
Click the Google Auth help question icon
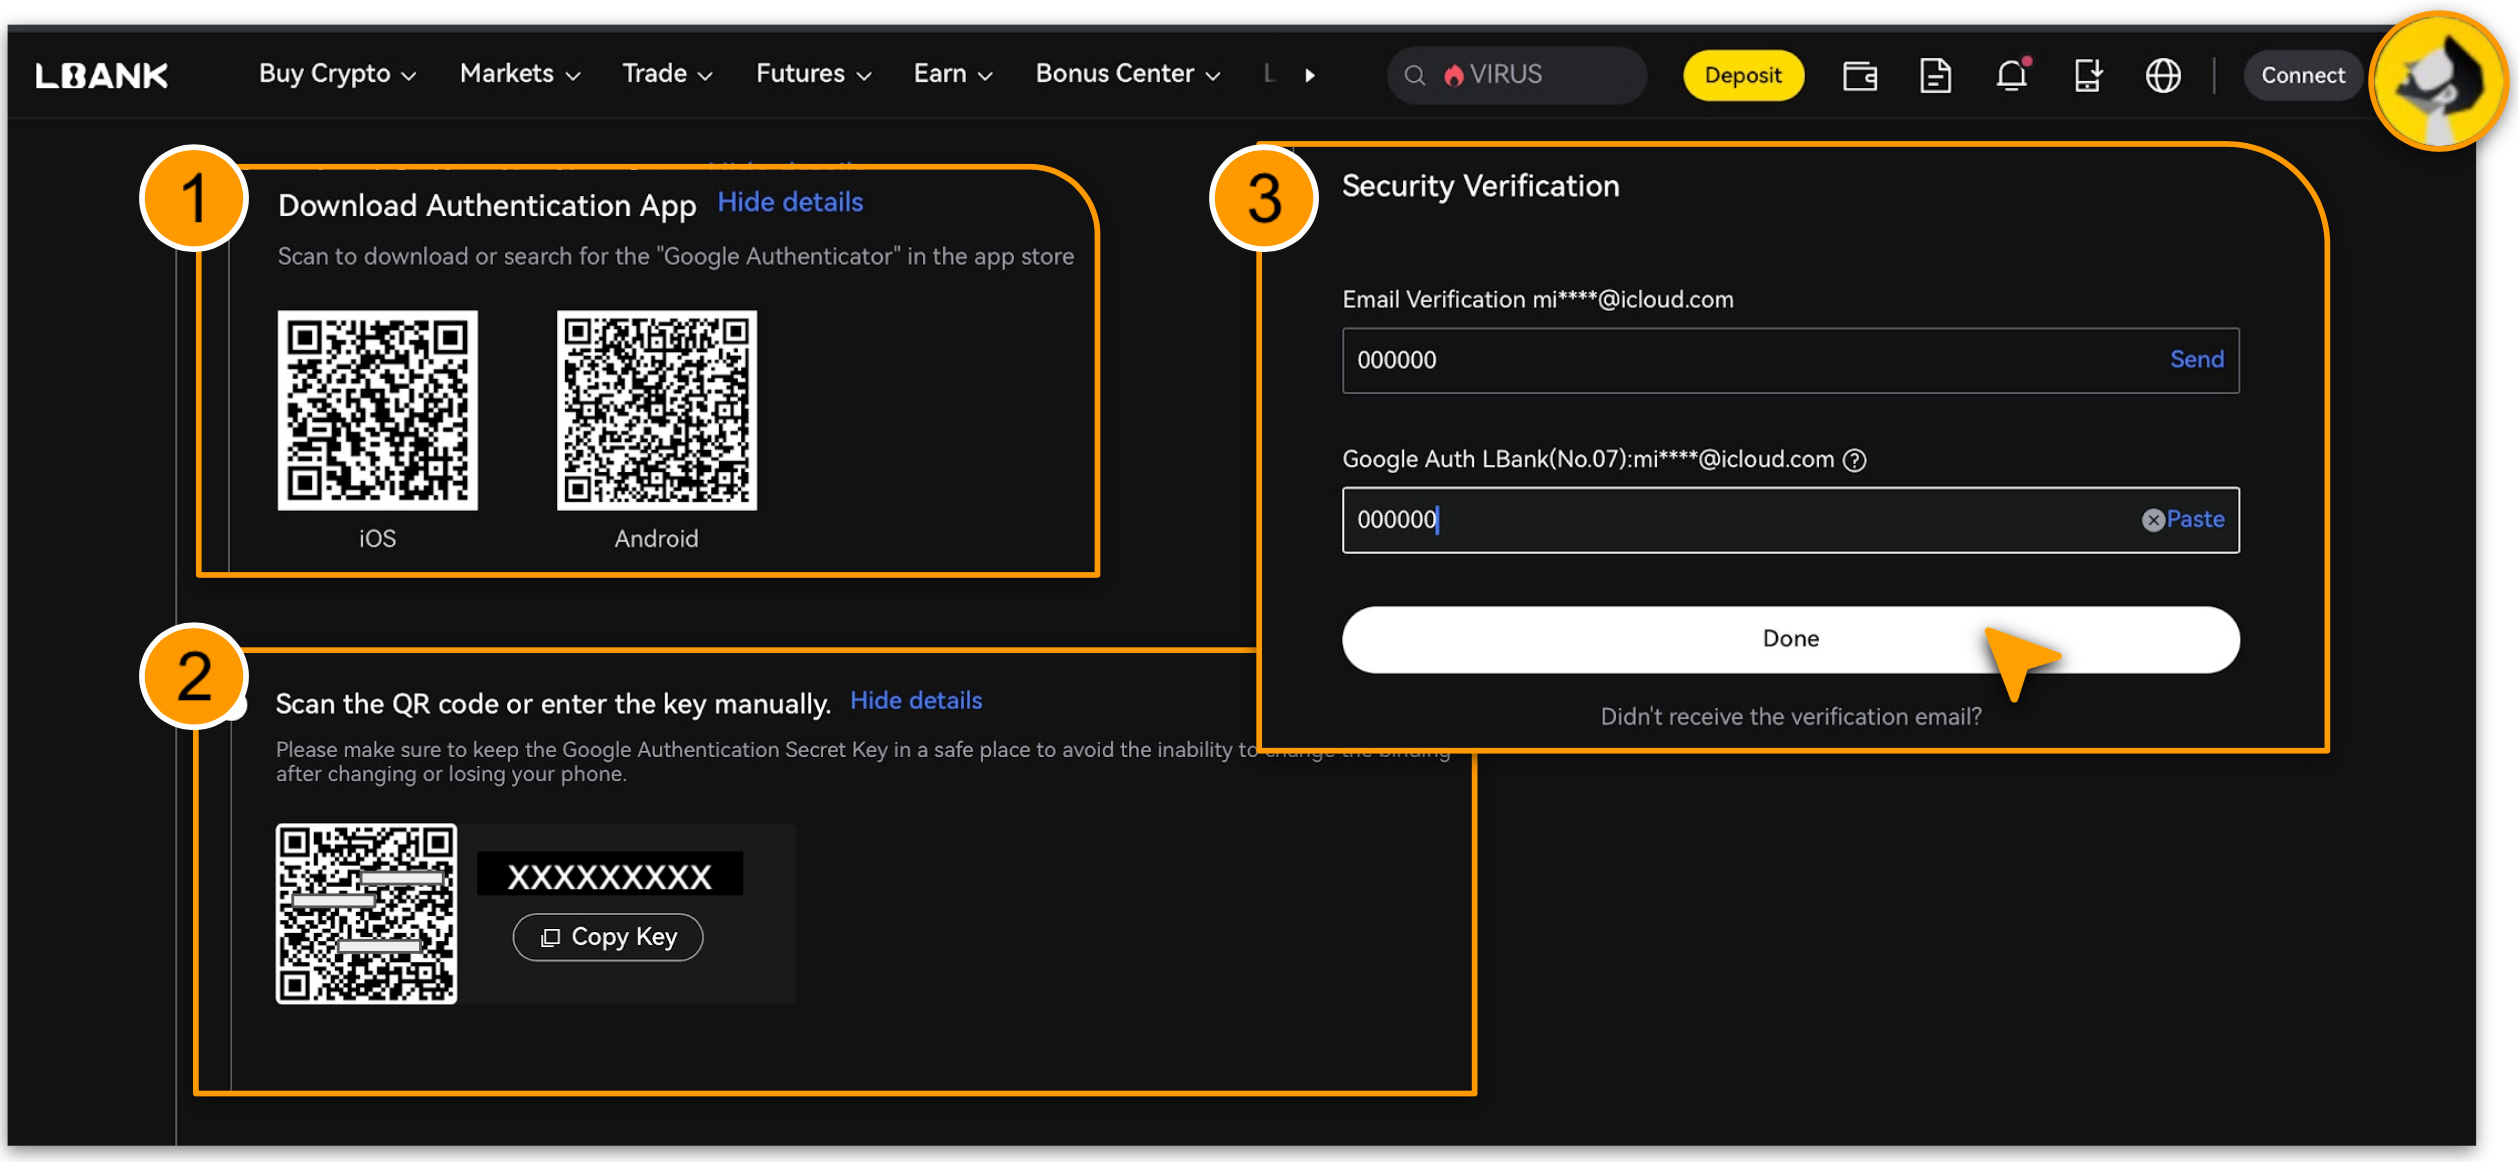pos(1855,460)
